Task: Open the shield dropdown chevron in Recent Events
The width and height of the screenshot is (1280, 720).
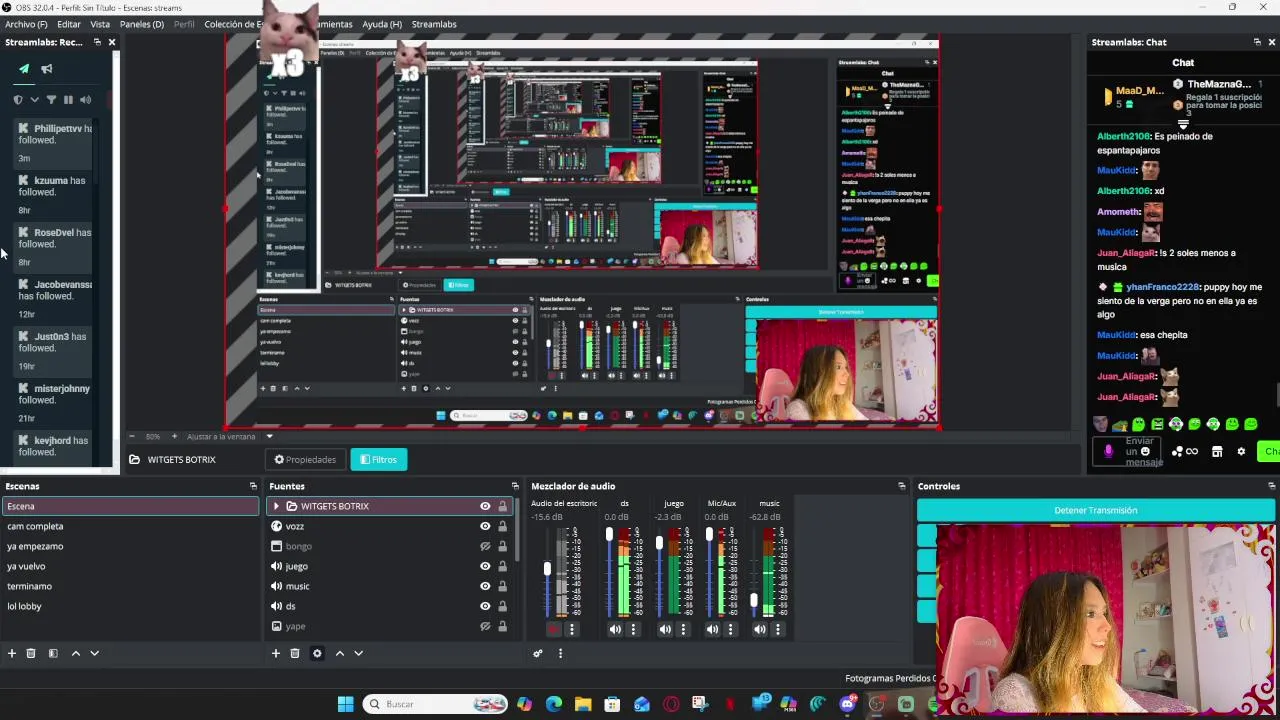Action: [x=34, y=100]
